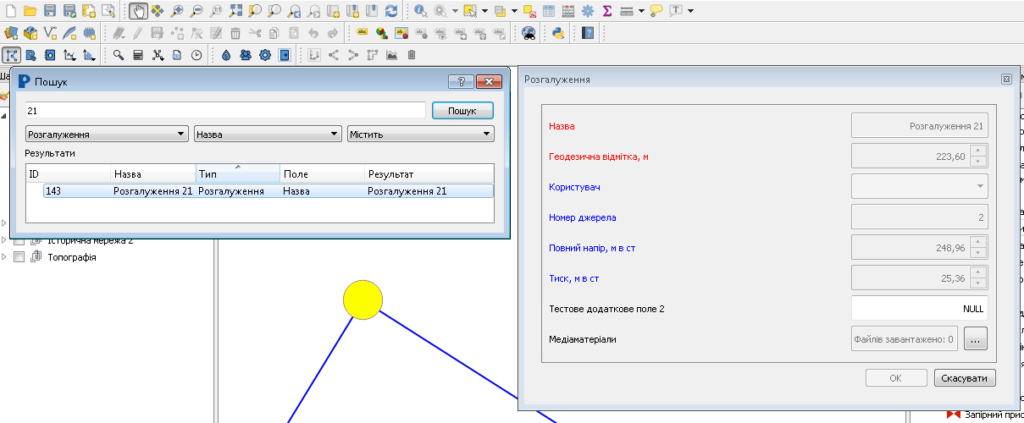Save the project with the floppy disk icon
1024x423 pixels.
50,10
